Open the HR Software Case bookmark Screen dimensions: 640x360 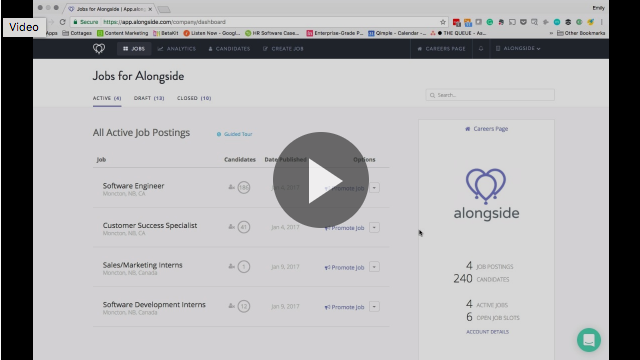click(x=272, y=33)
